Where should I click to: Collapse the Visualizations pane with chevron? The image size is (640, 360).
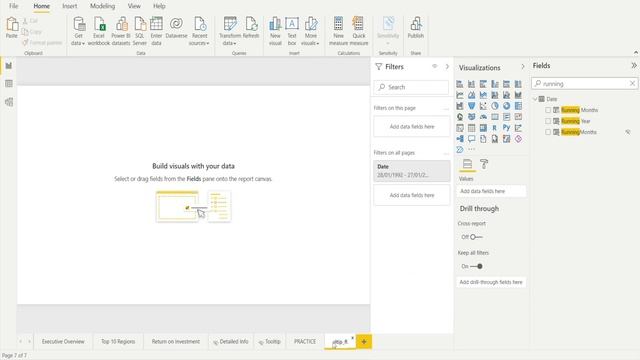pos(522,66)
